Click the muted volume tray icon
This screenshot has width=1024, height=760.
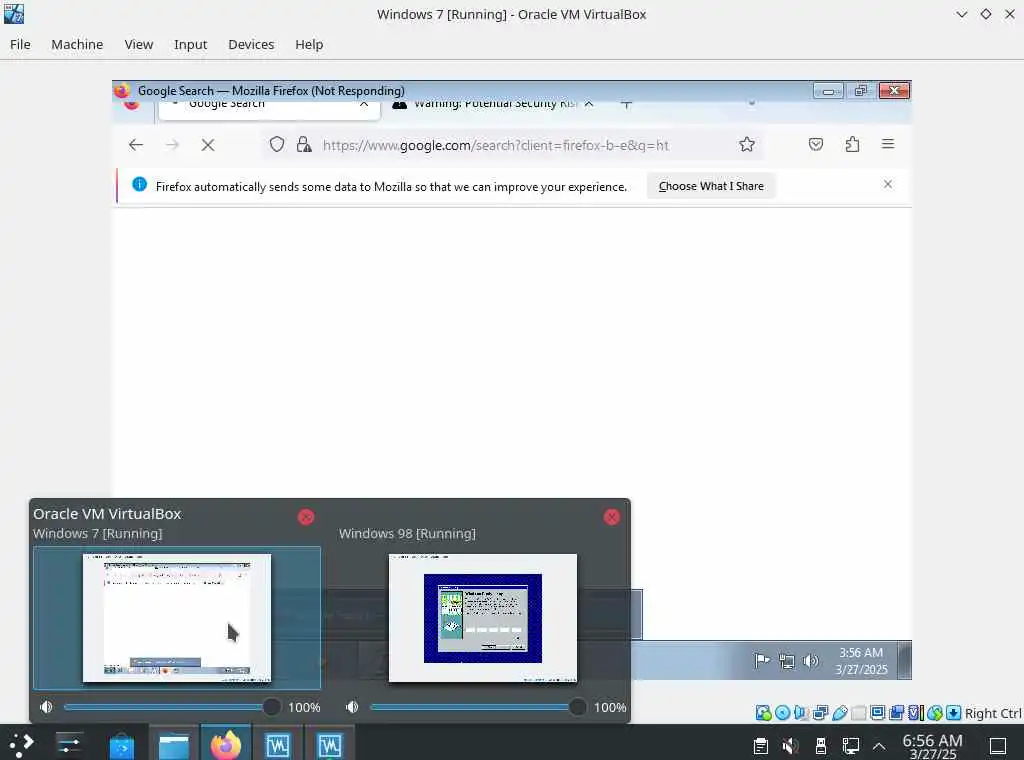[790, 745]
